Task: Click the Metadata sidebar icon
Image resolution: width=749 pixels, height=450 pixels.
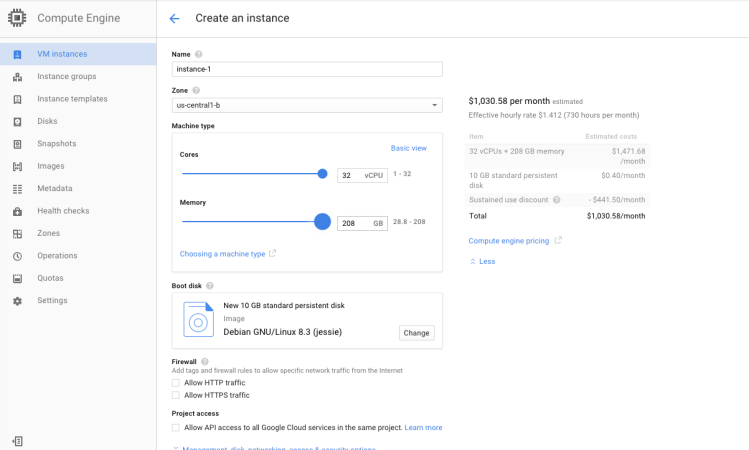Action: tap(17, 189)
